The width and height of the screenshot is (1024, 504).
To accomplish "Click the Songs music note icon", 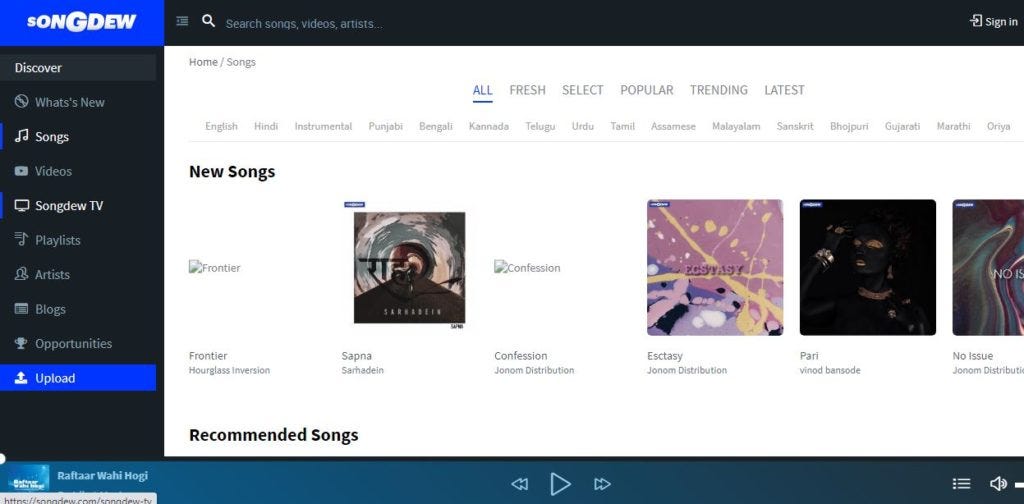I will point(22,136).
